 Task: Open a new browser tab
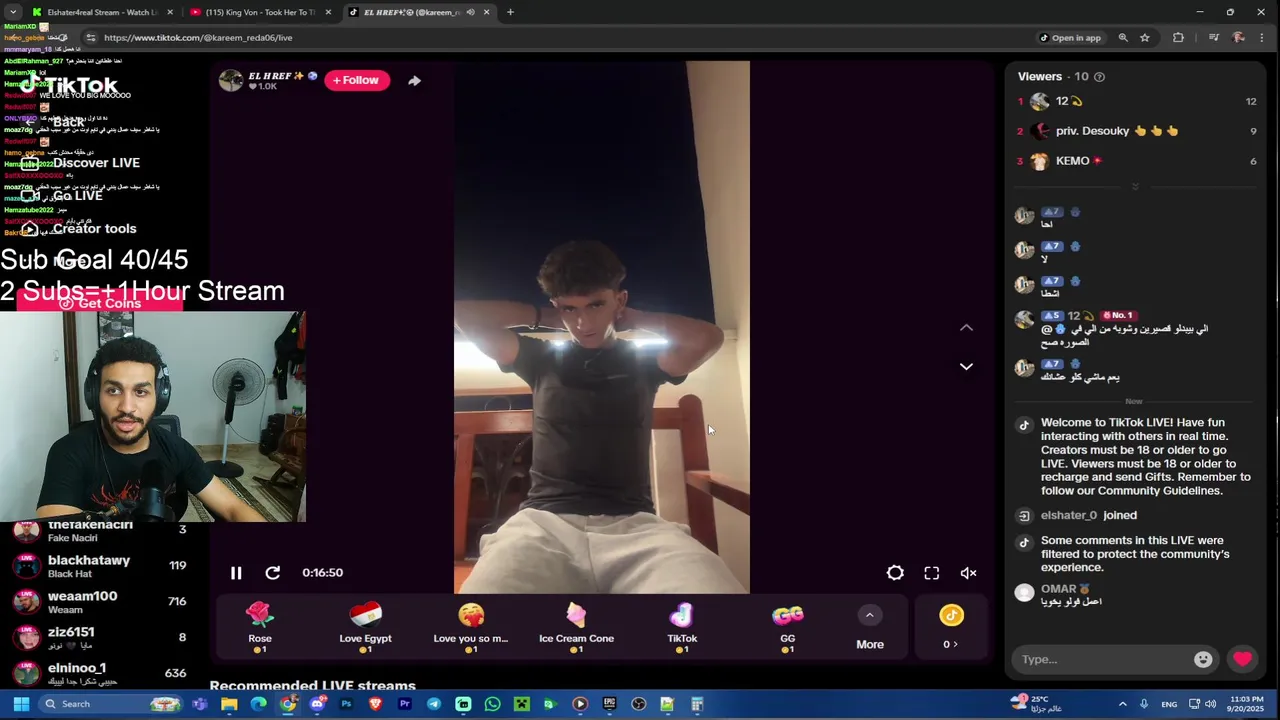[x=510, y=12]
